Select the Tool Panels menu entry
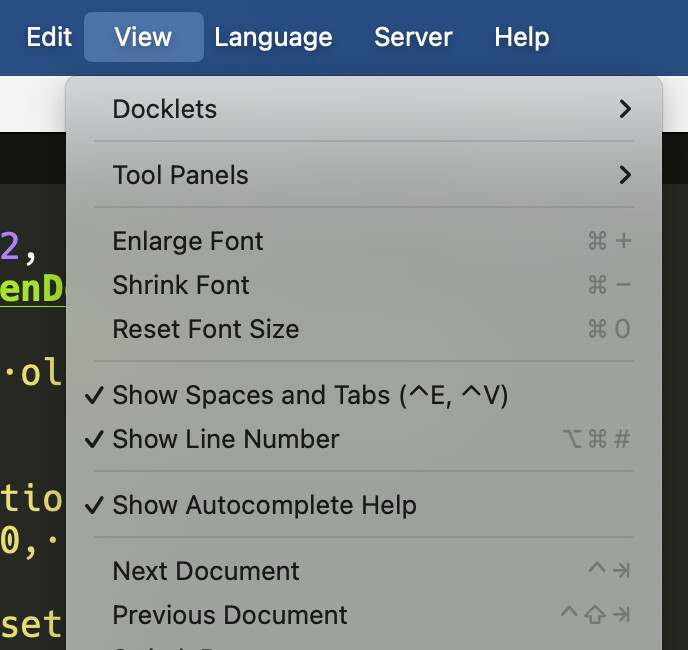This screenshot has width=688, height=650. (x=181, y=175)
